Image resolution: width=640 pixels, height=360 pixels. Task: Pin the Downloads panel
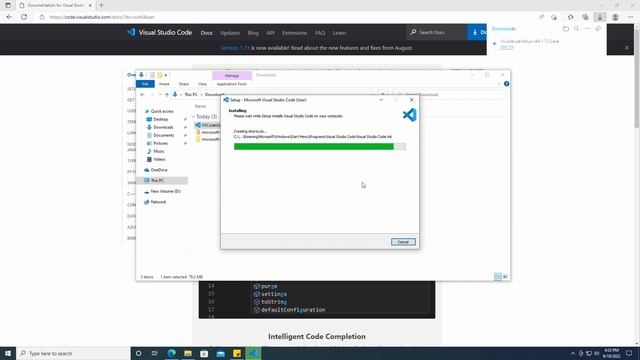click(x=598, y=29)
